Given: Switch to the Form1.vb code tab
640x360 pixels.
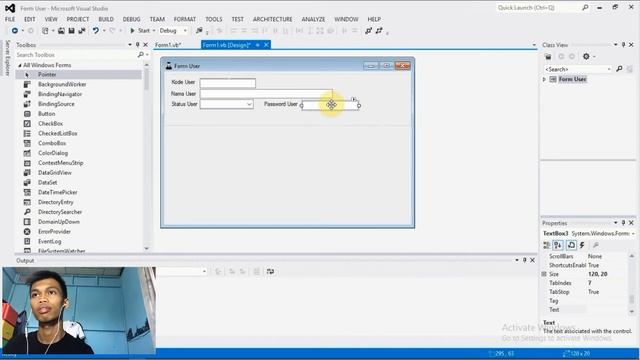Looking at the screenshot, I should coord(168,45).
